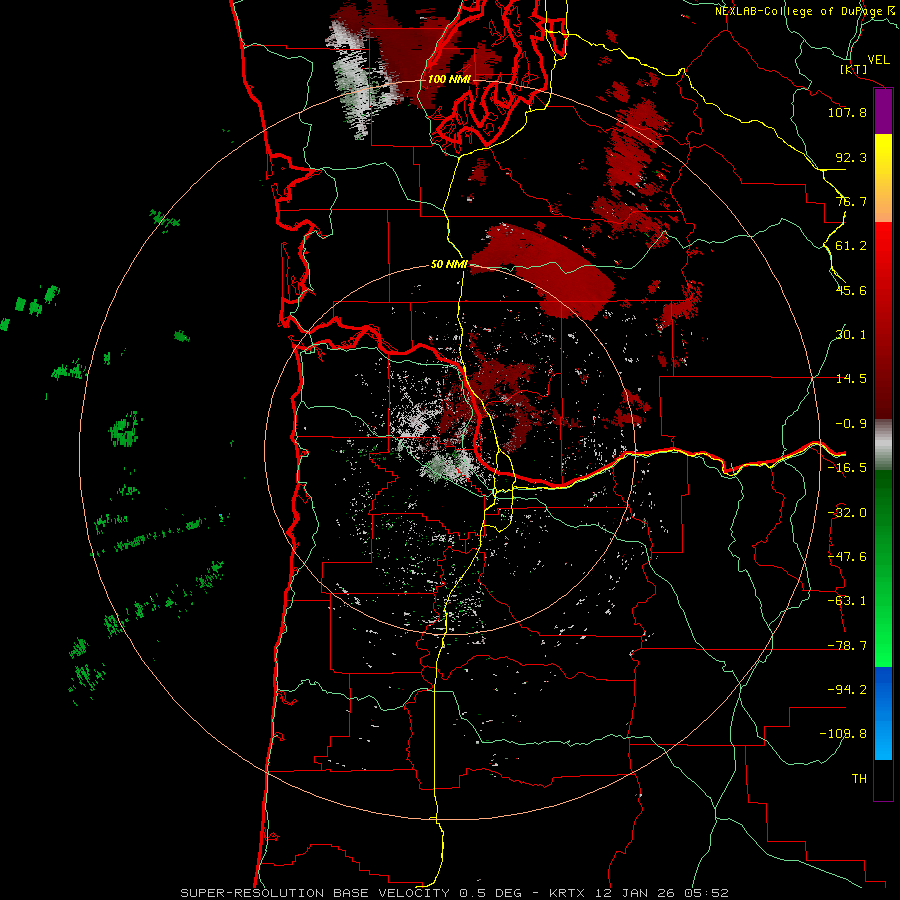Click the yellow-orange segment of the color scale
900x900 pixels.
click(x=883, y=178)
